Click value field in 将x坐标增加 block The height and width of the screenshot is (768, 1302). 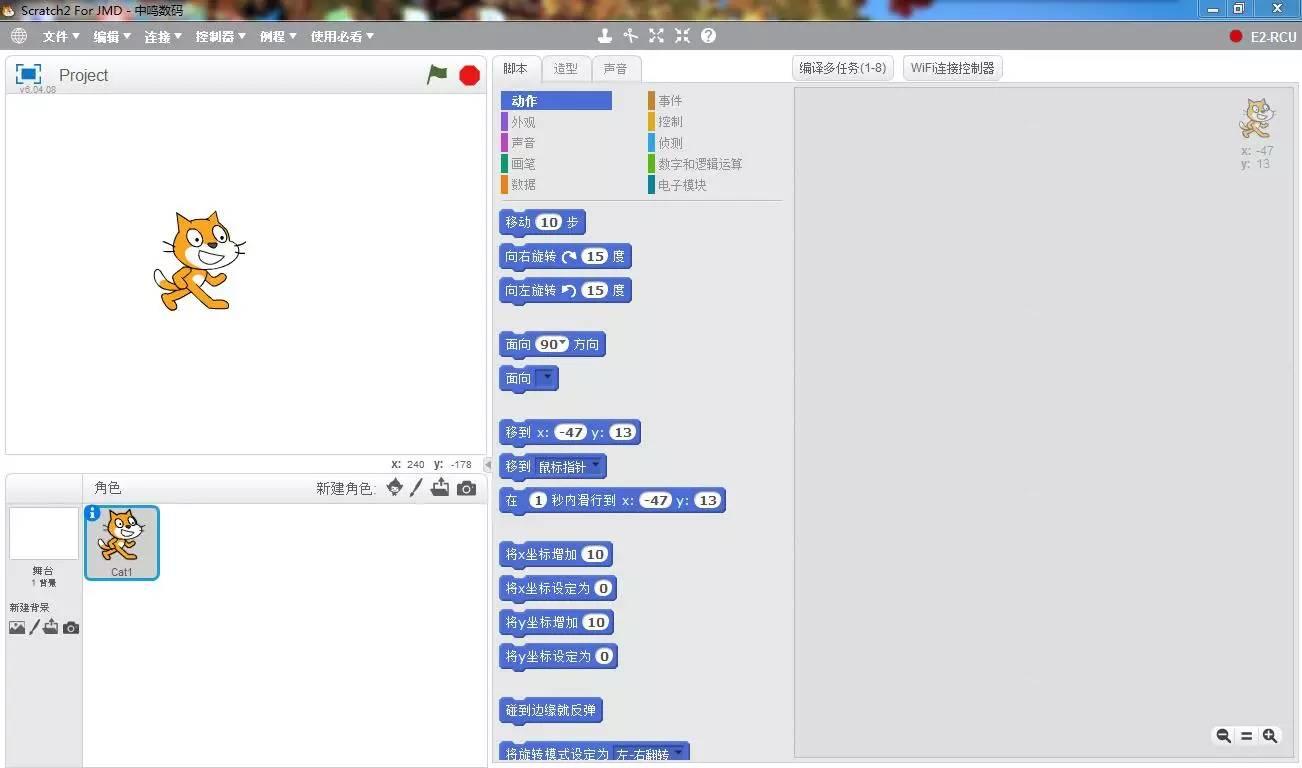click(x=595, y=554)
